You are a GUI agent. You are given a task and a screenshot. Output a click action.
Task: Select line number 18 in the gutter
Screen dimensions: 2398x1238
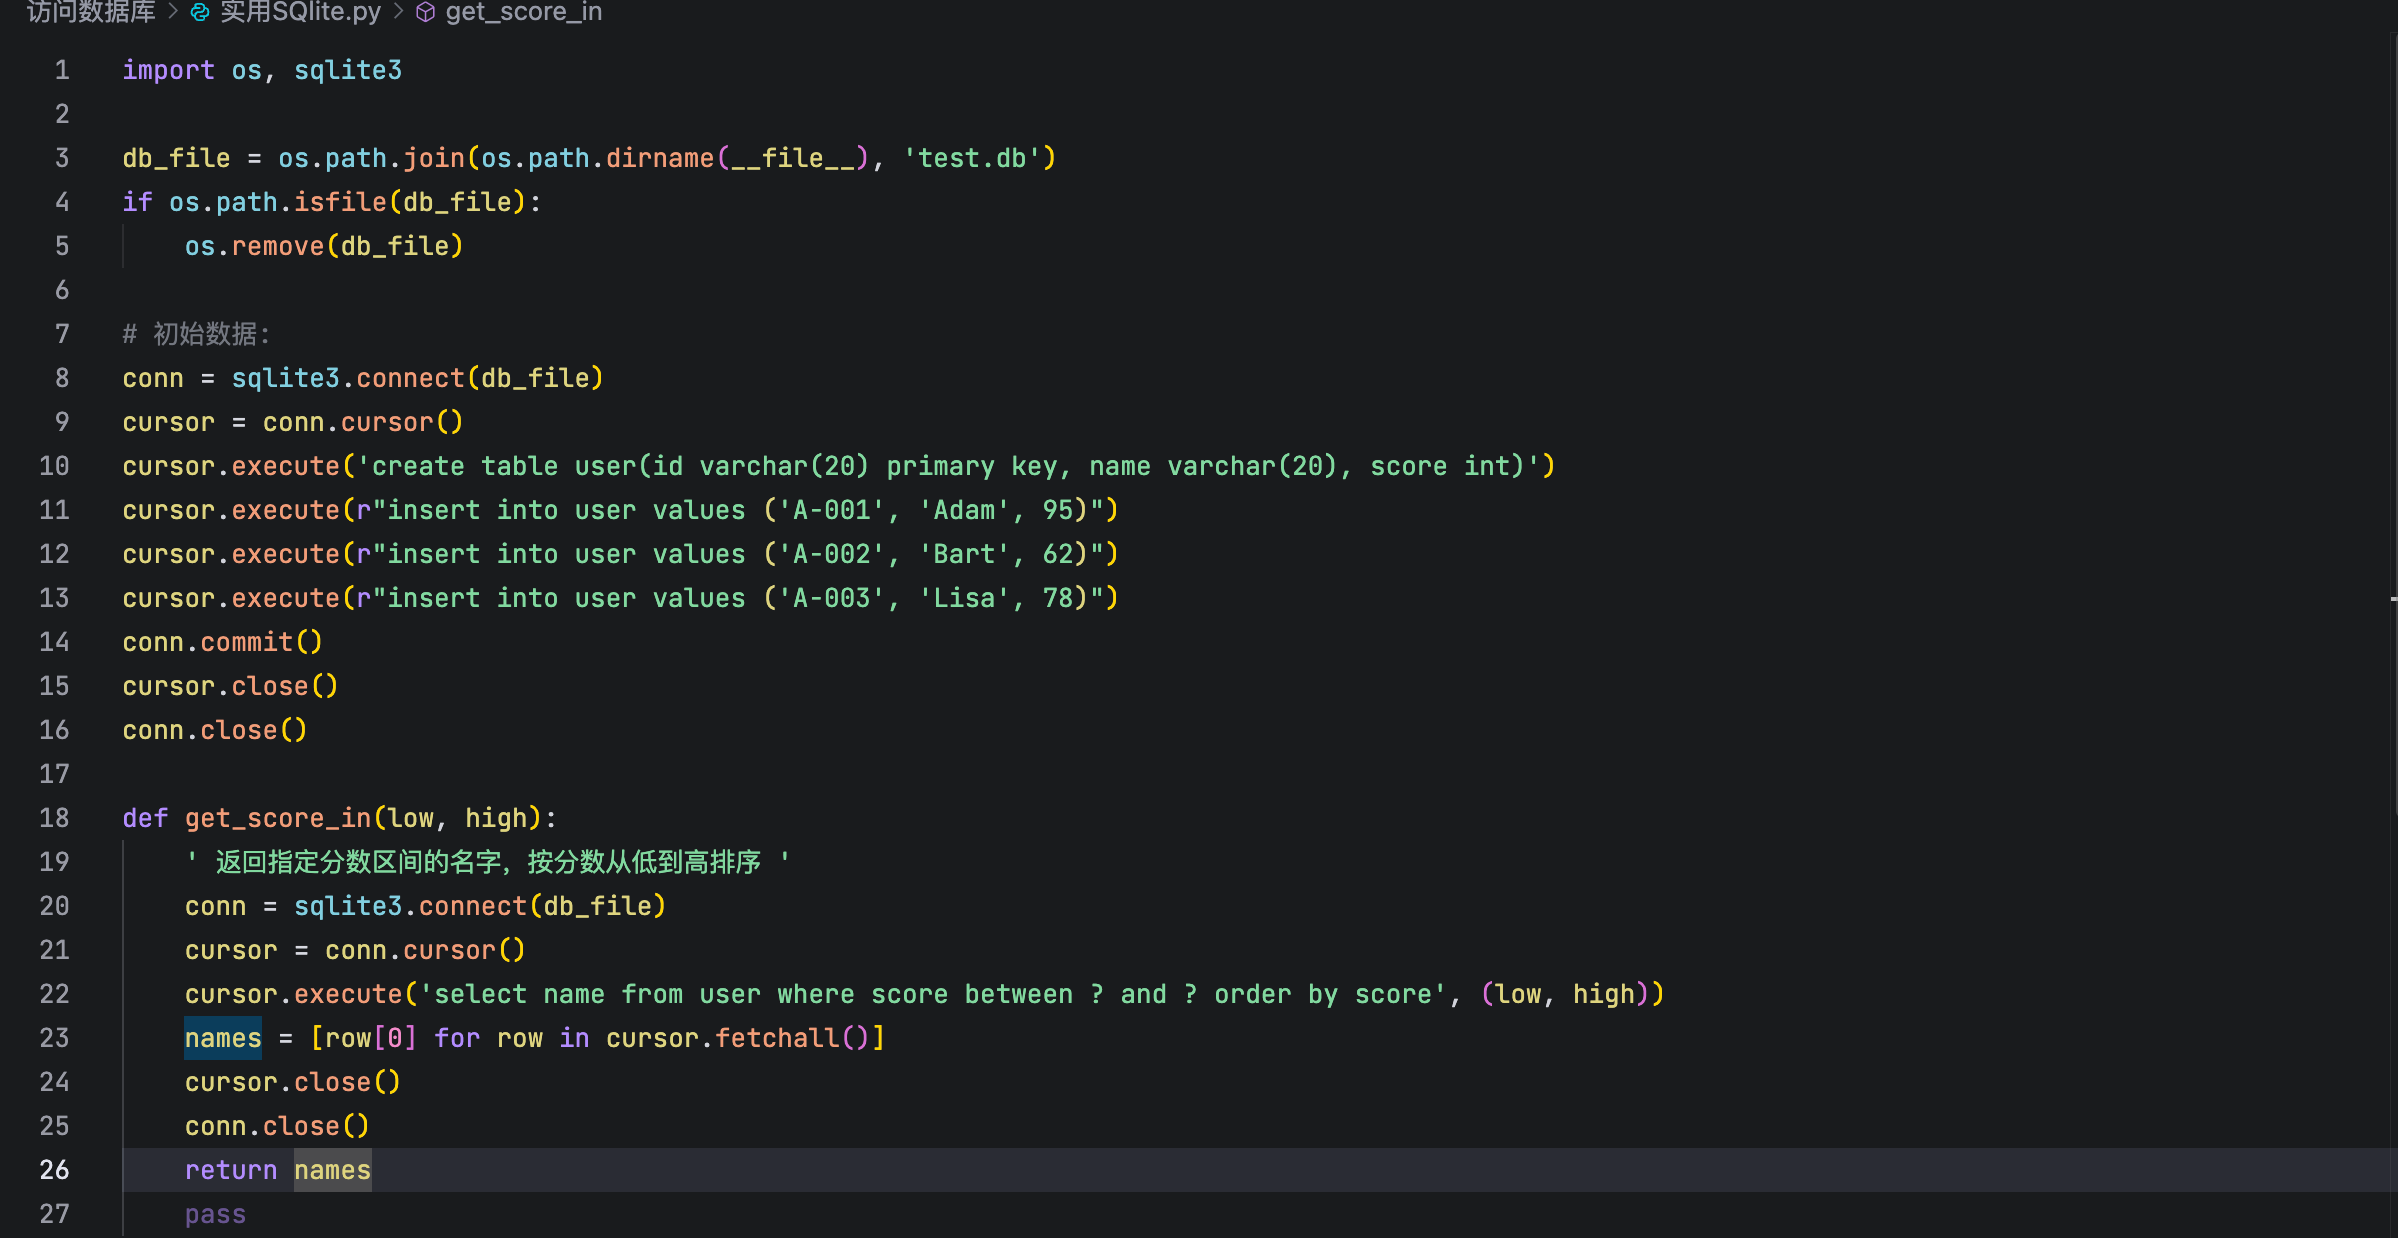click(54, 818)
